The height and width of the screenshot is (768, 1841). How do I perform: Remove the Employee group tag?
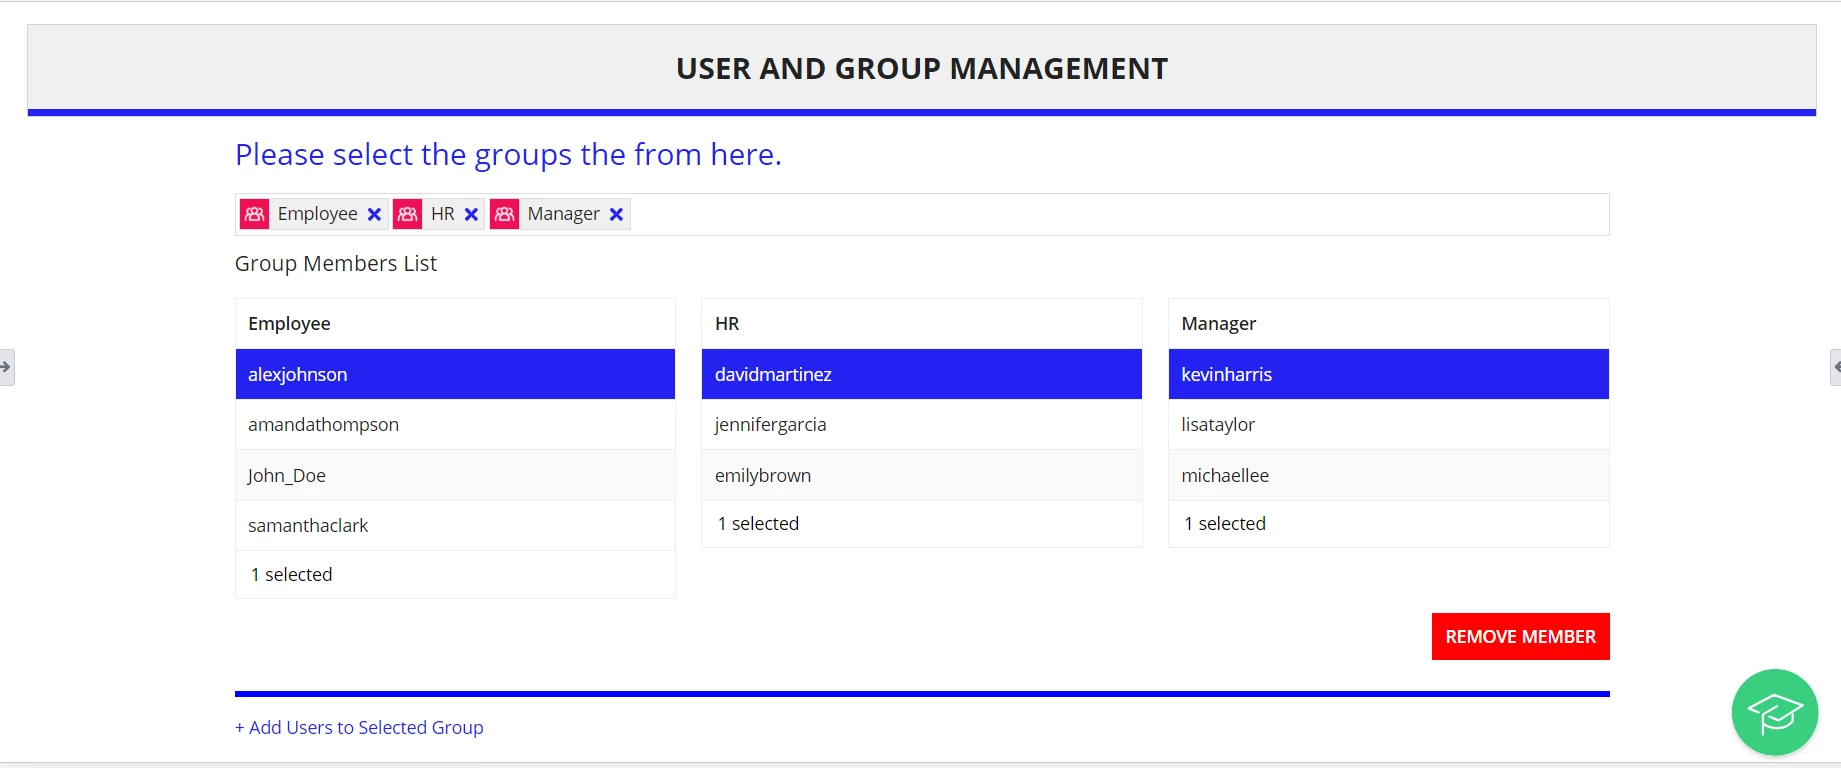pos(374,214)
